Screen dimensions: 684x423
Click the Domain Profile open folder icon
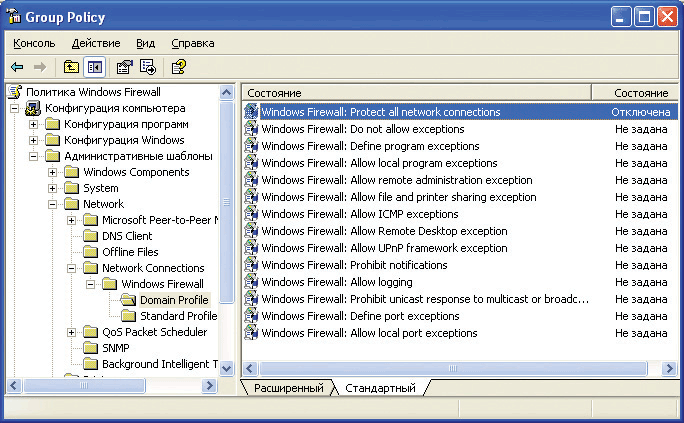click(128, 300)
